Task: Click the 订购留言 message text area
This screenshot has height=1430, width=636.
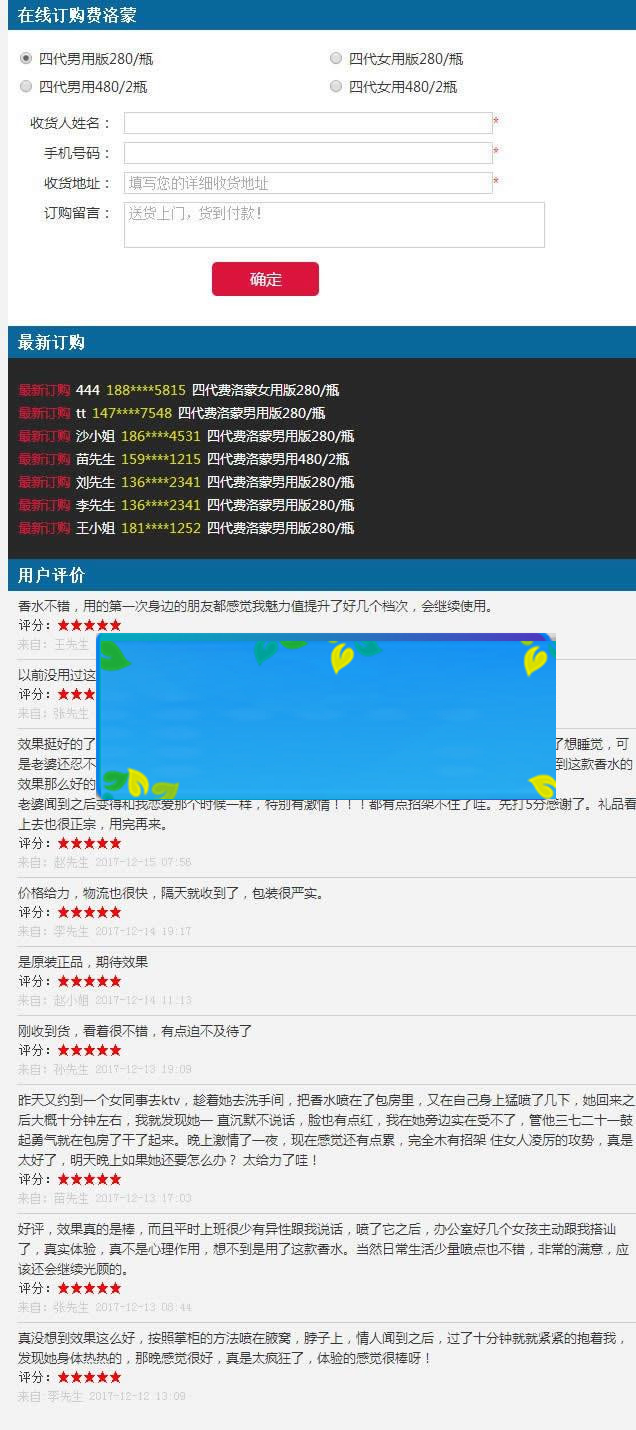Action: (334, 225)
